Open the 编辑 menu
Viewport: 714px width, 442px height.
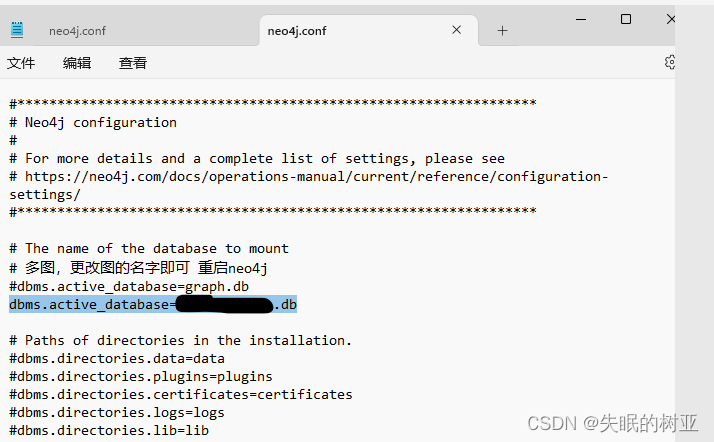tap(77, 63)
